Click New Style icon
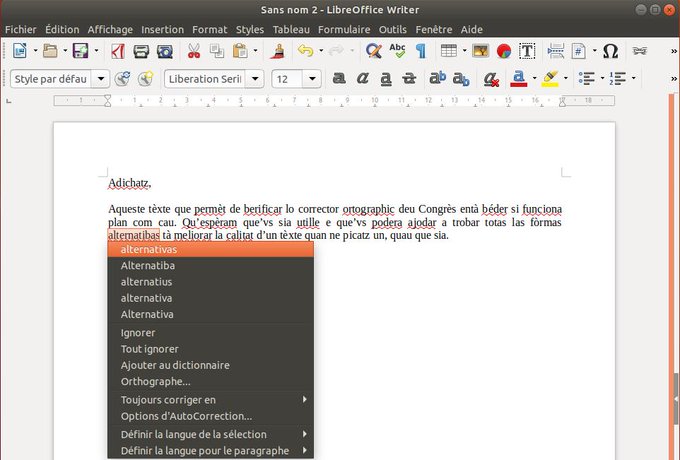The width and height of the screenshot is (680, 460). pyautogui.click(x=146, y=79)
